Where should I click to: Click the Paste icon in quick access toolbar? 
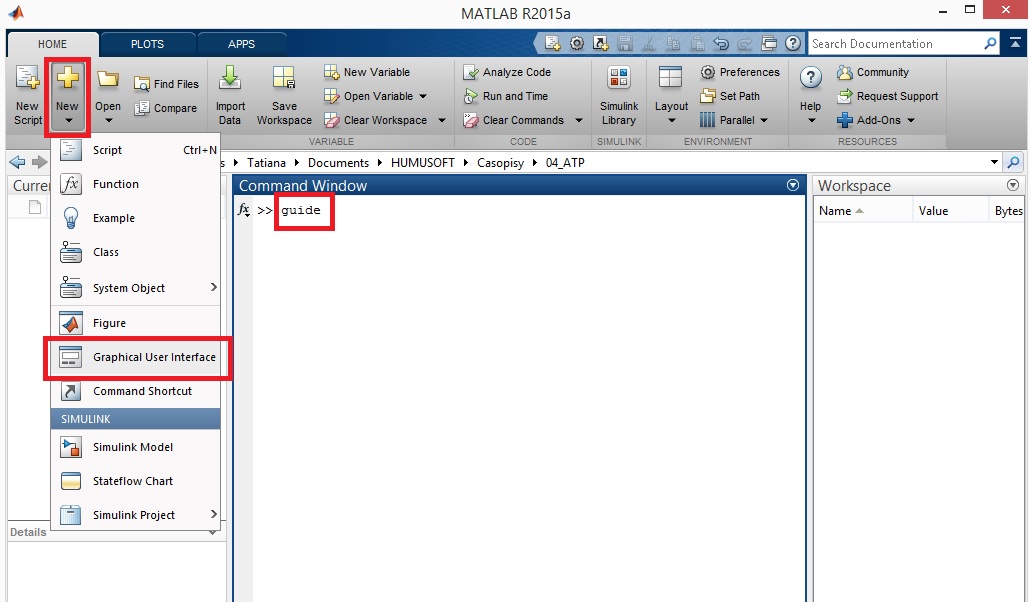pyautogui.click(x=697, y=44)
